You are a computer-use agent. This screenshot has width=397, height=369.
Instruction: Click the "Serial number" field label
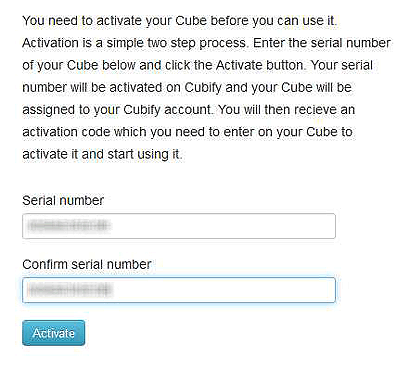click(63, 201)
